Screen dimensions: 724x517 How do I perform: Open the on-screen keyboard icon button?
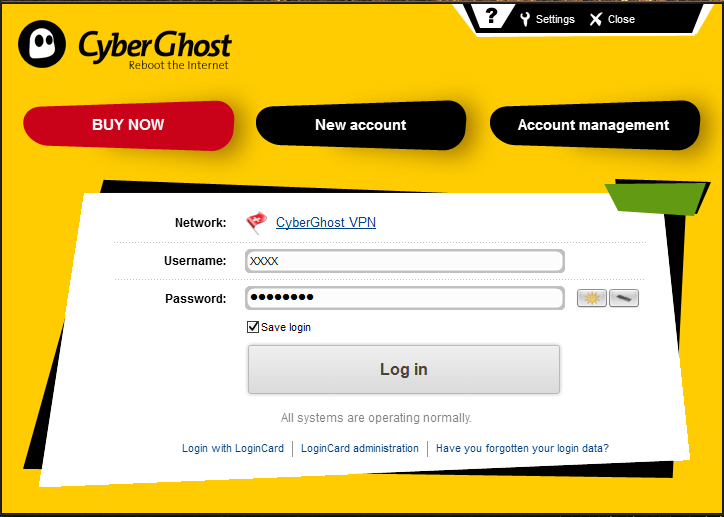pos(624,298)
